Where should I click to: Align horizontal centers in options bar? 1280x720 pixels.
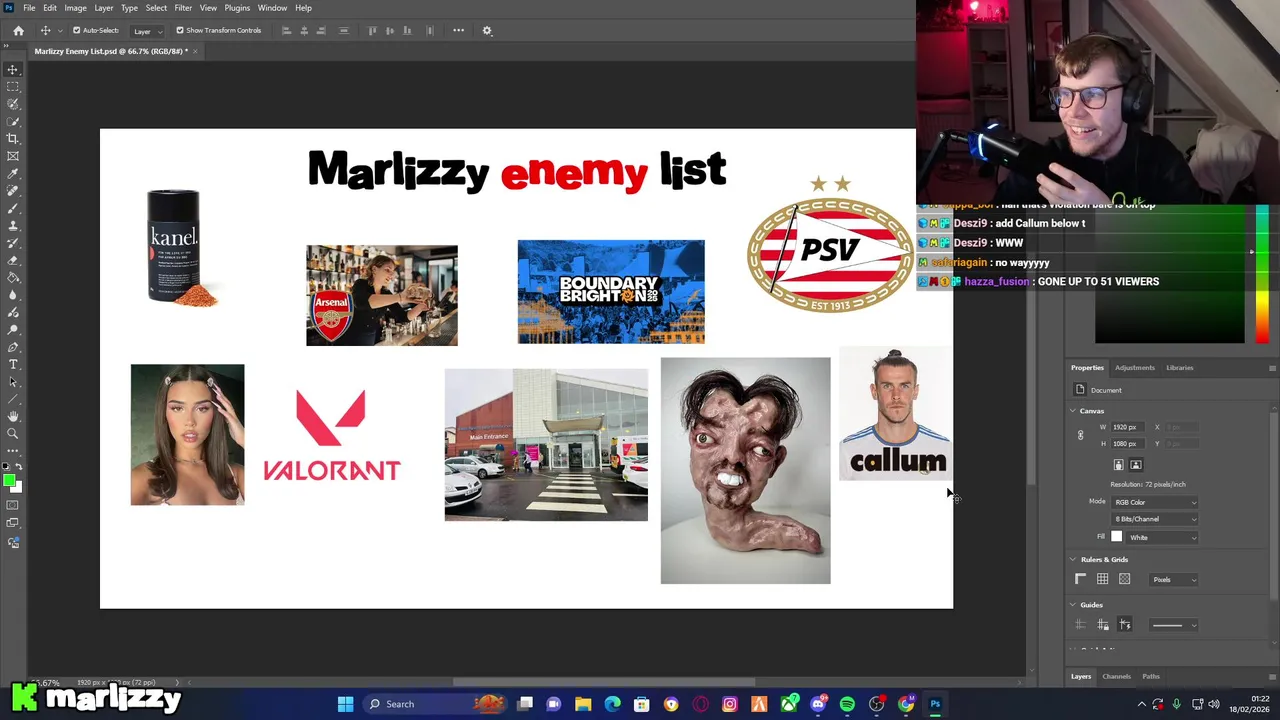(x=304, y=30)
